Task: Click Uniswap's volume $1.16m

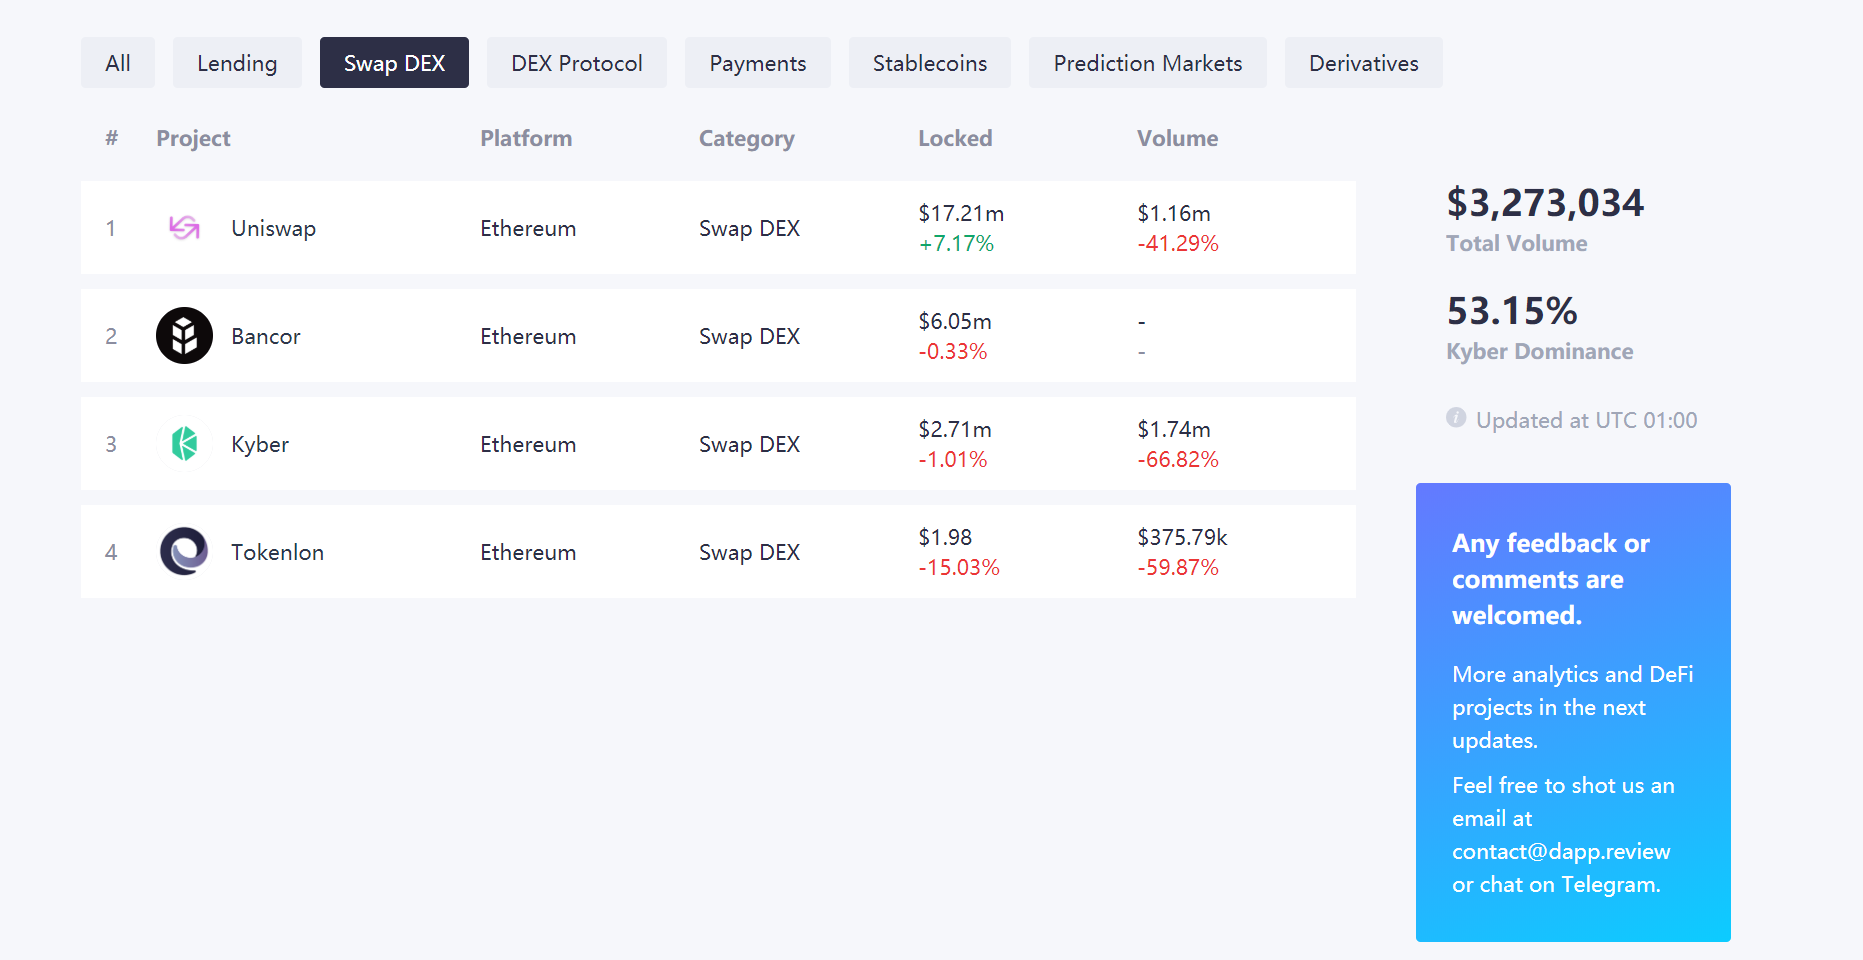Action: click(x=1174, y=213)
